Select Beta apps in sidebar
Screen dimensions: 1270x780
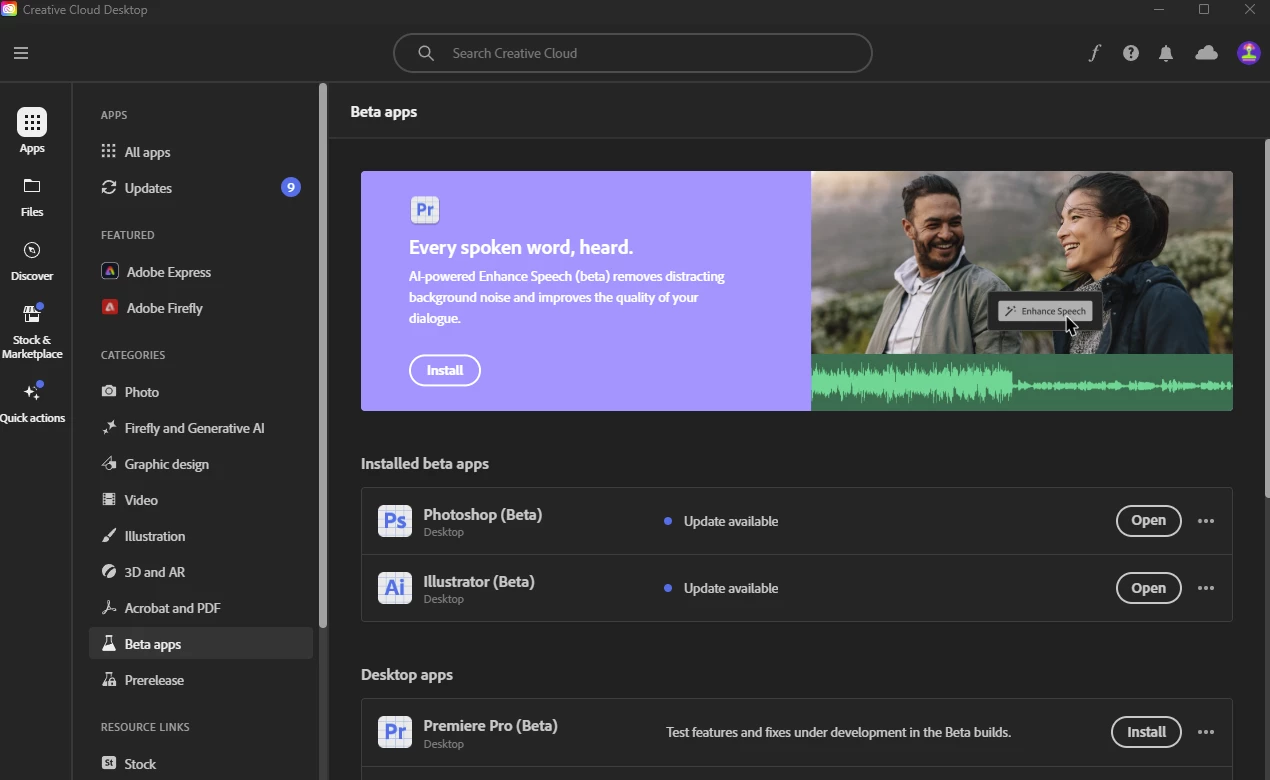(x=201, y=644)
